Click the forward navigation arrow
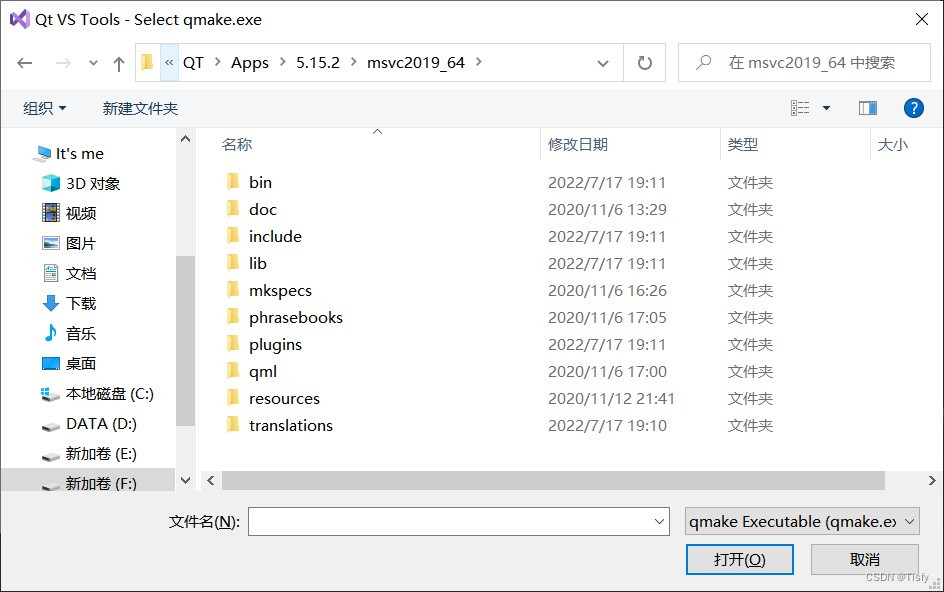The height and width of the screenshot is (592, 944). coord(63,63)
